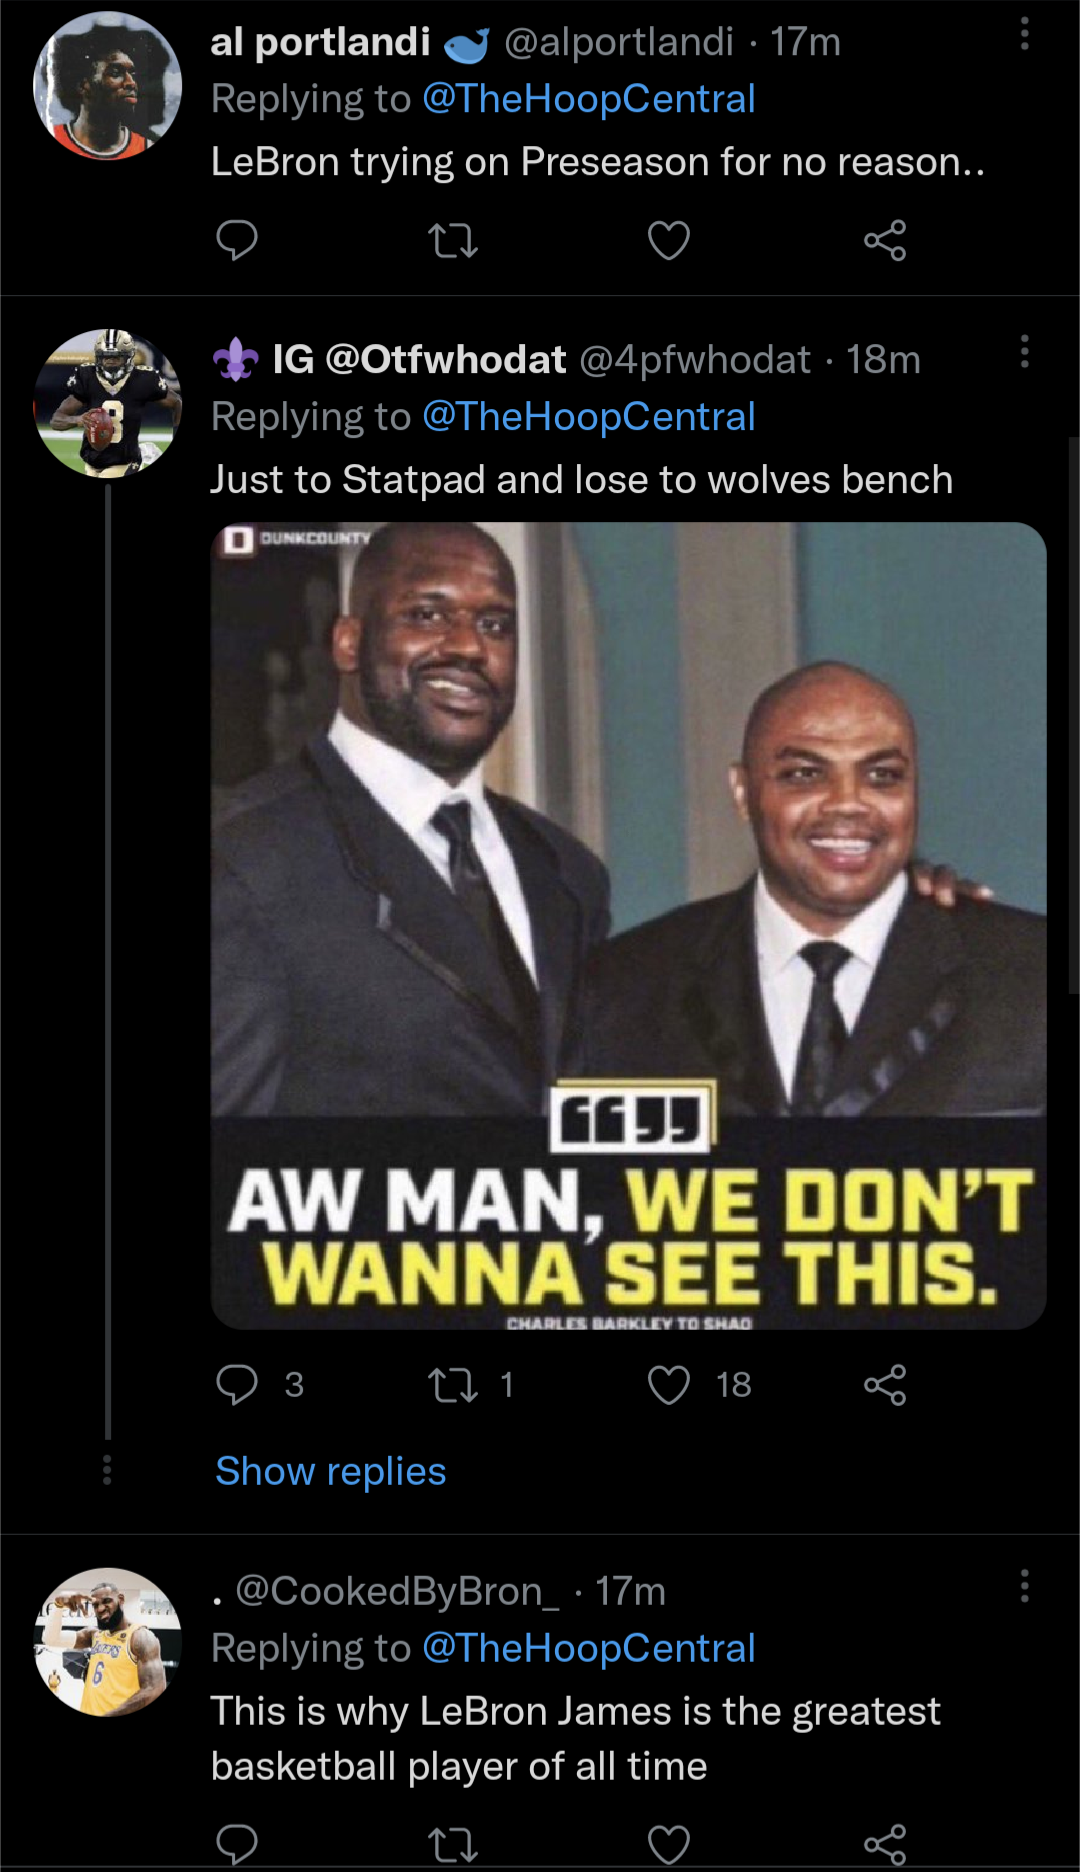Like al portlandi's tweet
The image size is (1080, 1872).
(x=669, y=240)
